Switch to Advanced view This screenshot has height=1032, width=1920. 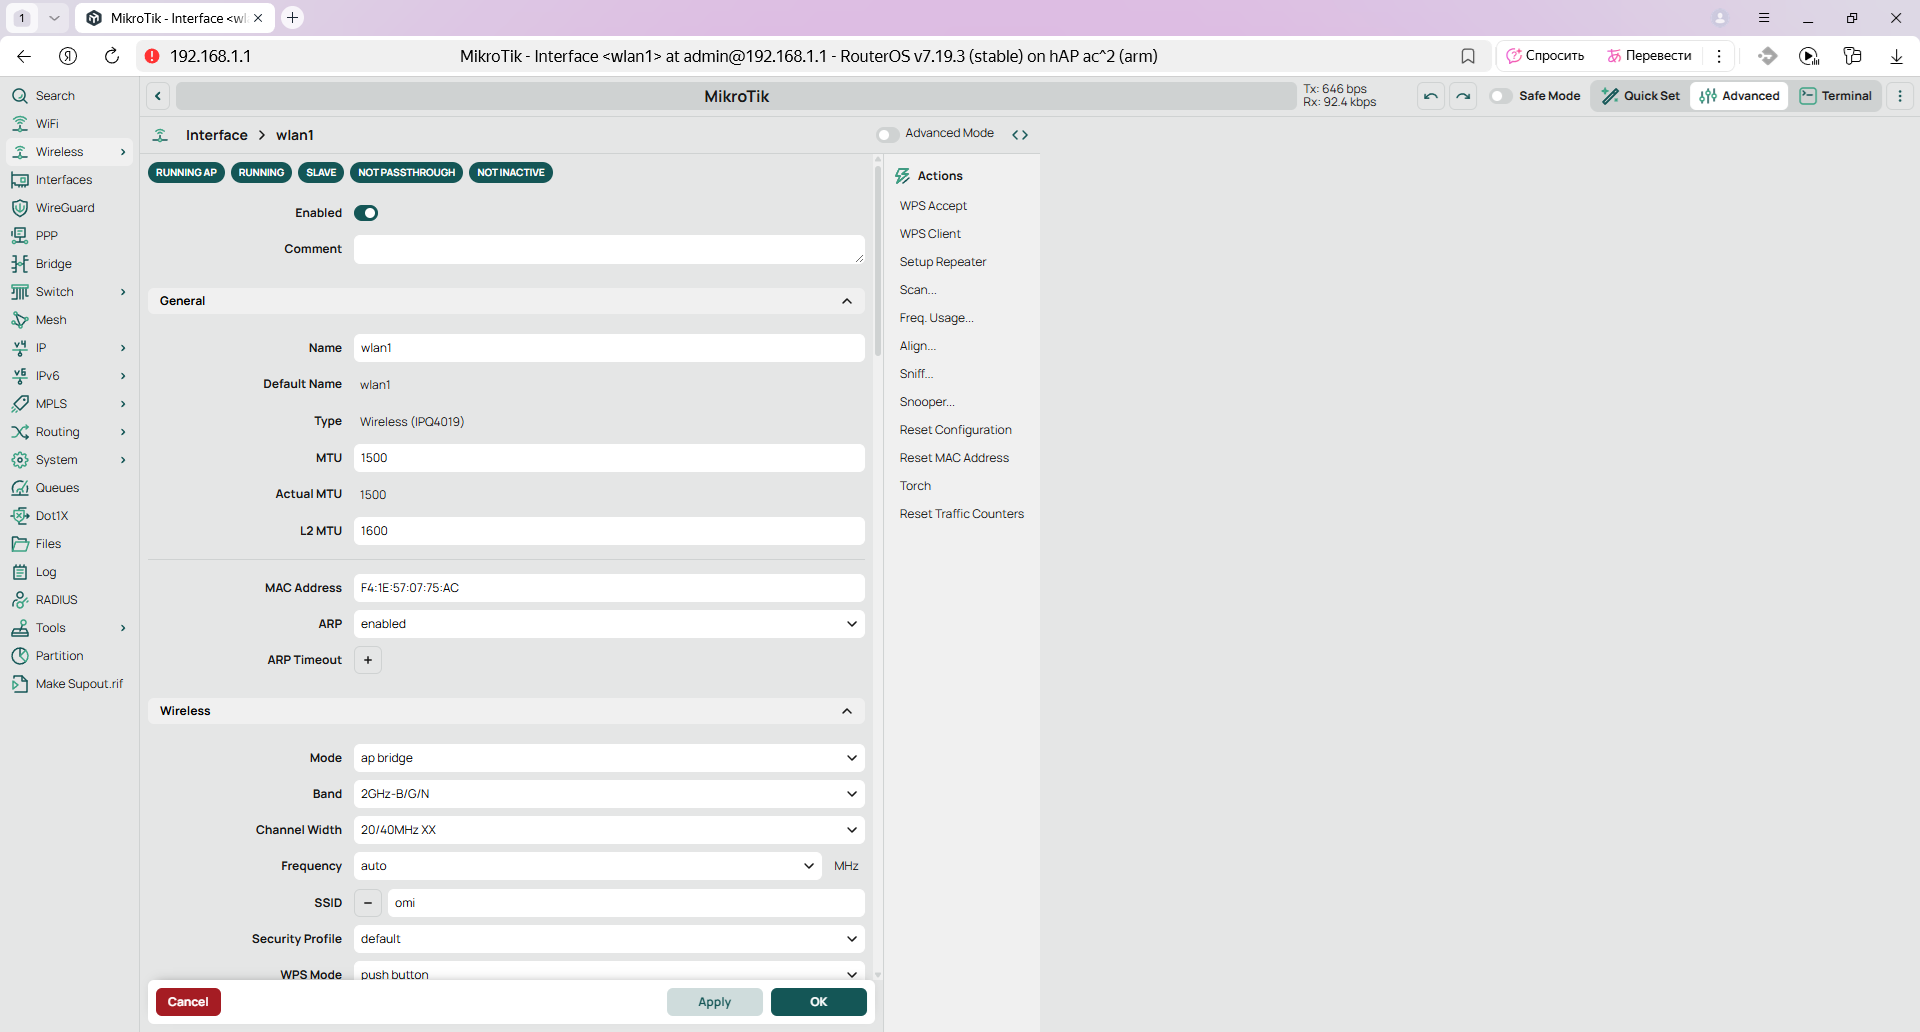(x=1740, y=96)
